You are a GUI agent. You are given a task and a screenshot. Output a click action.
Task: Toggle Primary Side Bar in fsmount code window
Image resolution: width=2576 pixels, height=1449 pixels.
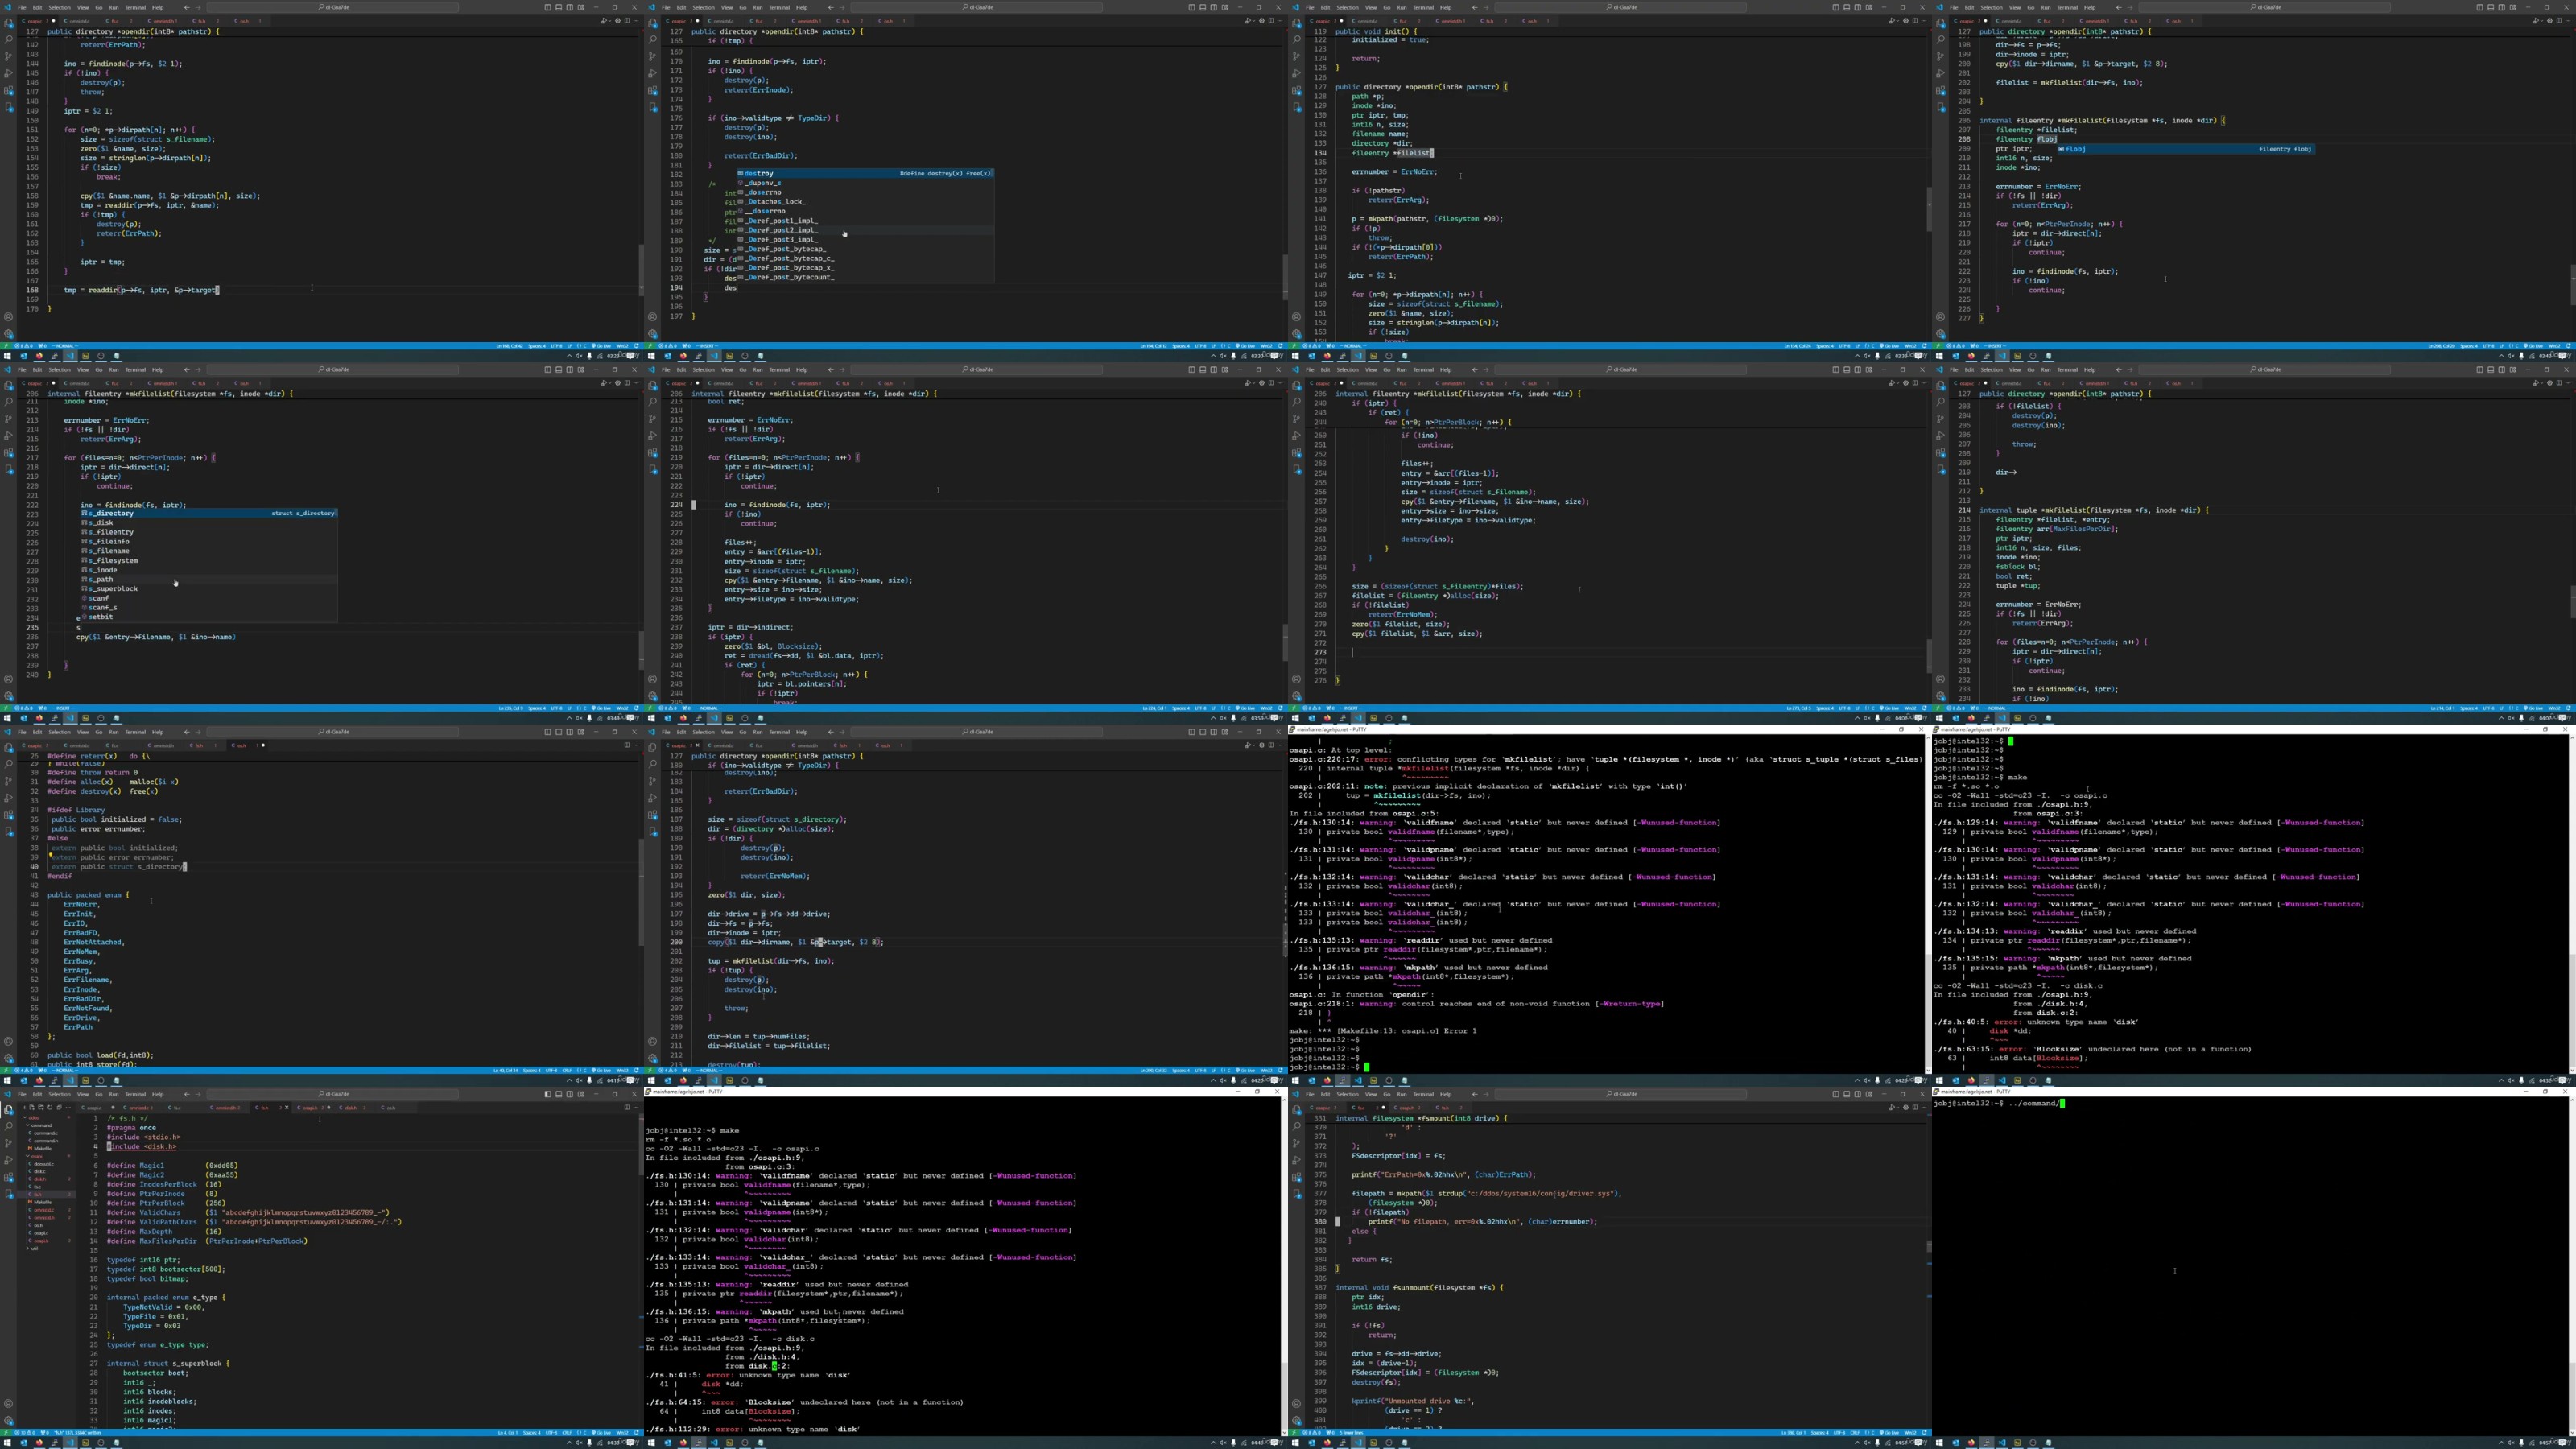pos(1836,1094)
